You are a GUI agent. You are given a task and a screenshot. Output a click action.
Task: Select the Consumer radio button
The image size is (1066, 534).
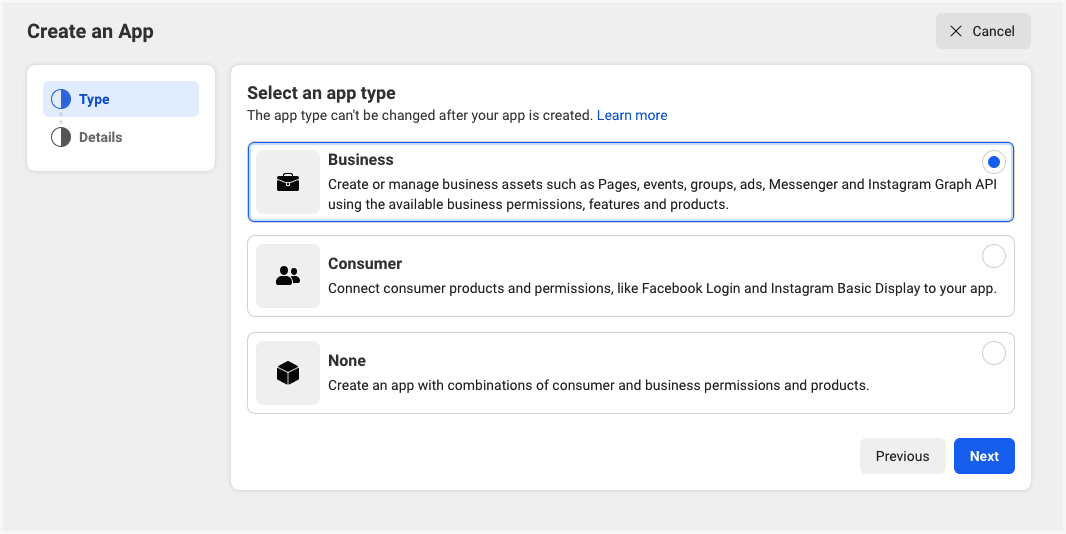993,256
